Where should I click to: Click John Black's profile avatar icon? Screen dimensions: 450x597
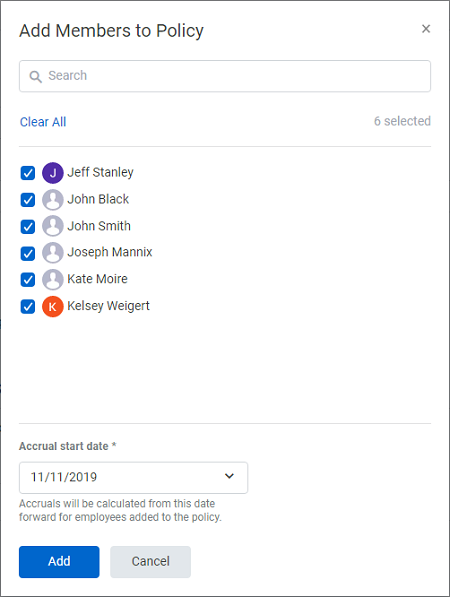(53, 200)
